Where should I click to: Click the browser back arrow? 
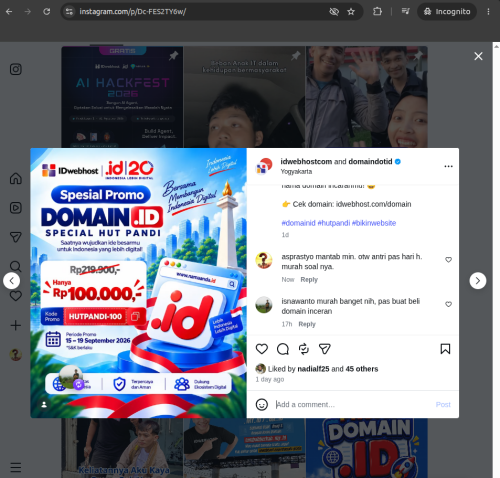click(9, 12)
